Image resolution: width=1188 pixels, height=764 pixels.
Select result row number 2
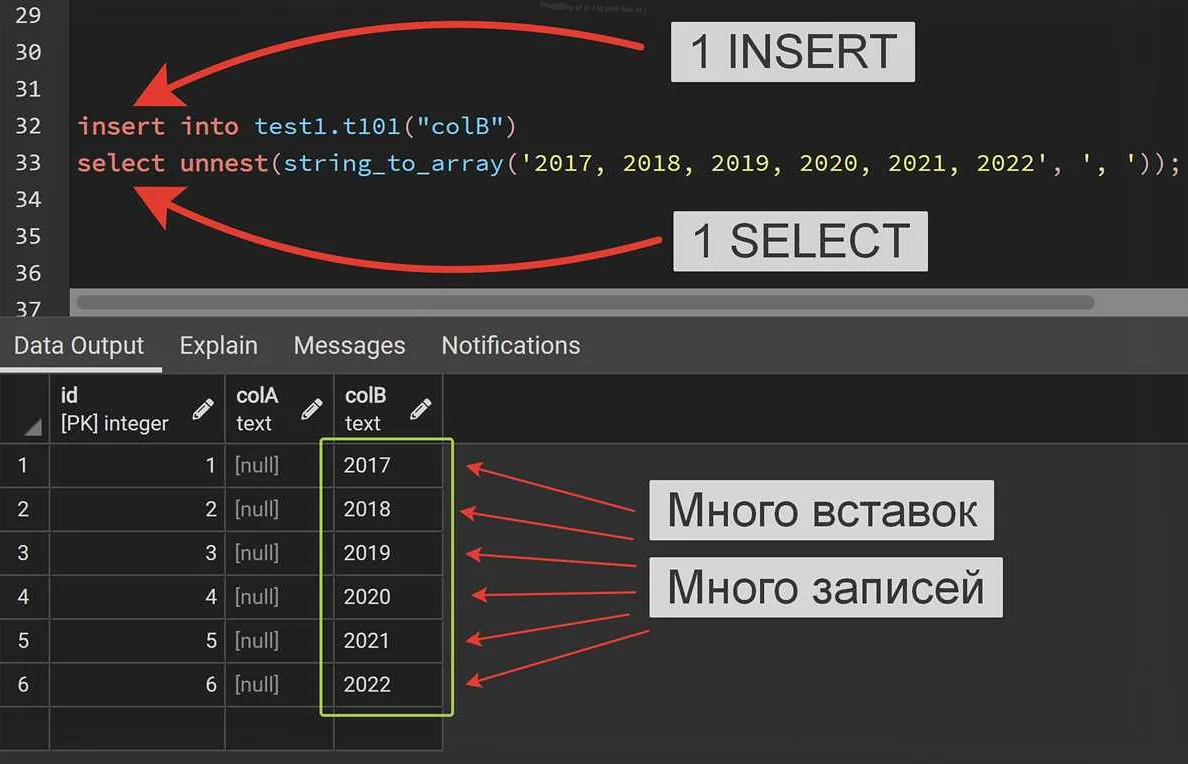click(x=24, y=509)
